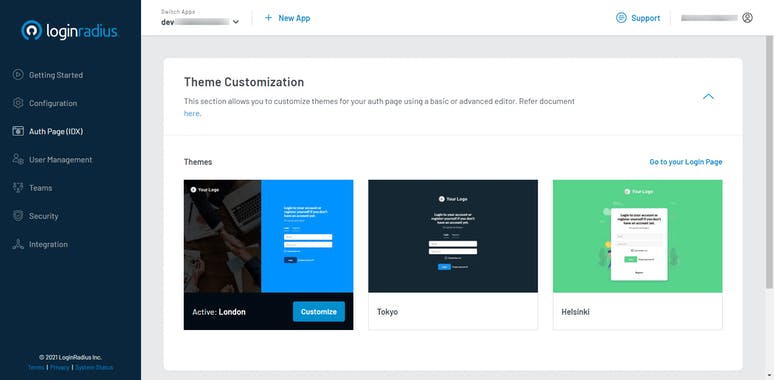Select the Helsinki theme preview thumbnail
The width and height of the screenshot is (774, 380).
coord(638,236)
